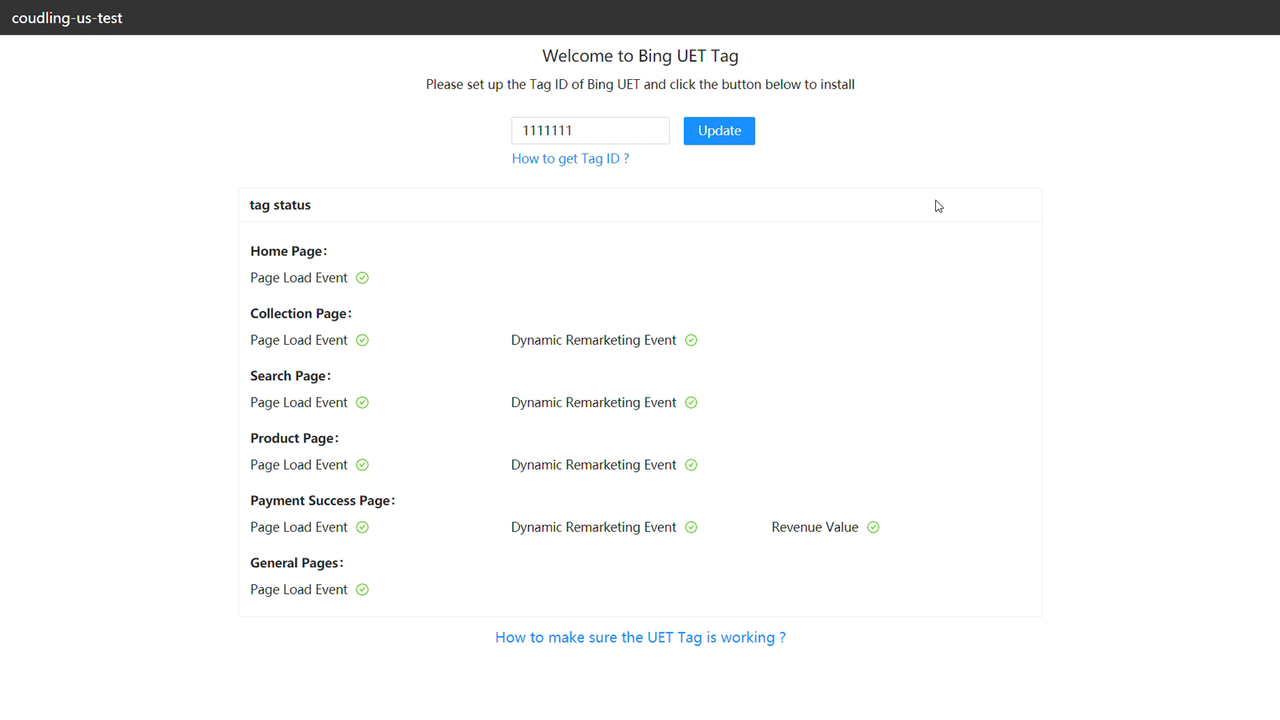Image resolution: width=1280 pixels, height=720 pixels.
Task: Open the UET Tag working verification link
Action: coord(640,637)
